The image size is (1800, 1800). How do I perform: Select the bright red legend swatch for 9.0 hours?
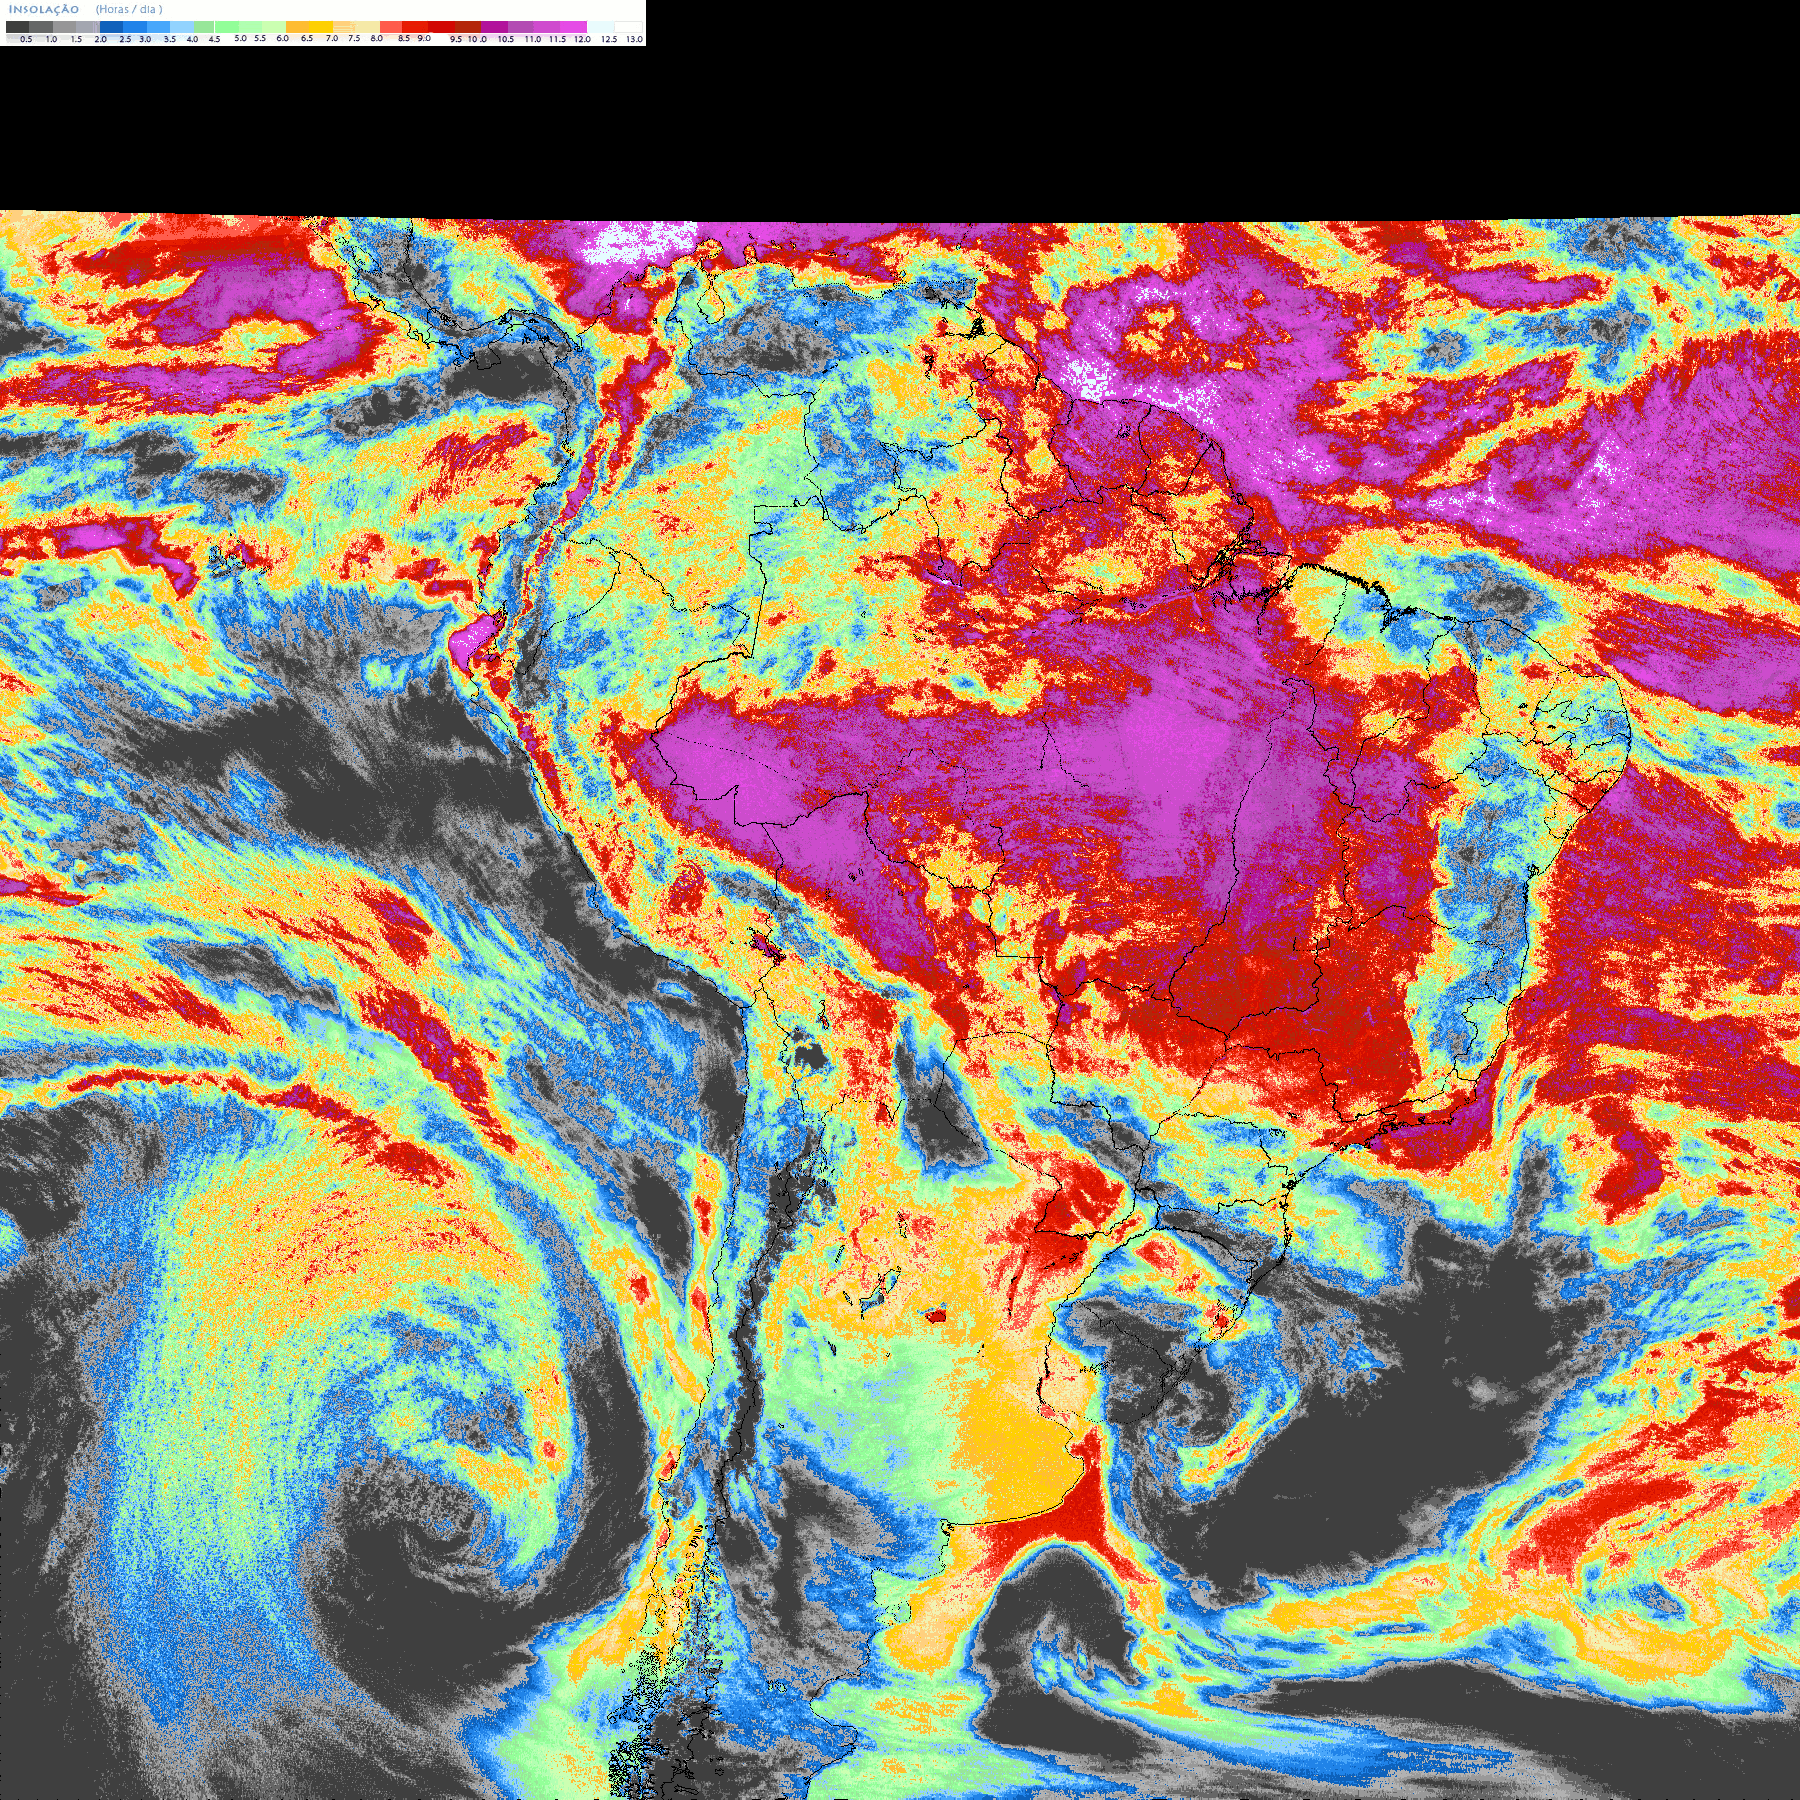(415, 27)
